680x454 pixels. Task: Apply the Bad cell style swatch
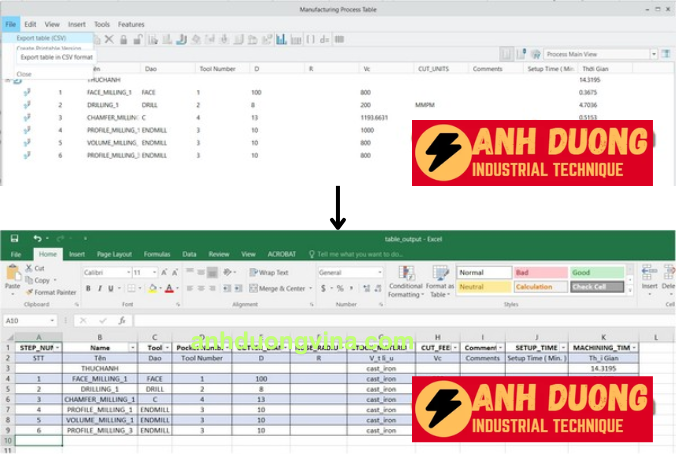tap(540, 272)
